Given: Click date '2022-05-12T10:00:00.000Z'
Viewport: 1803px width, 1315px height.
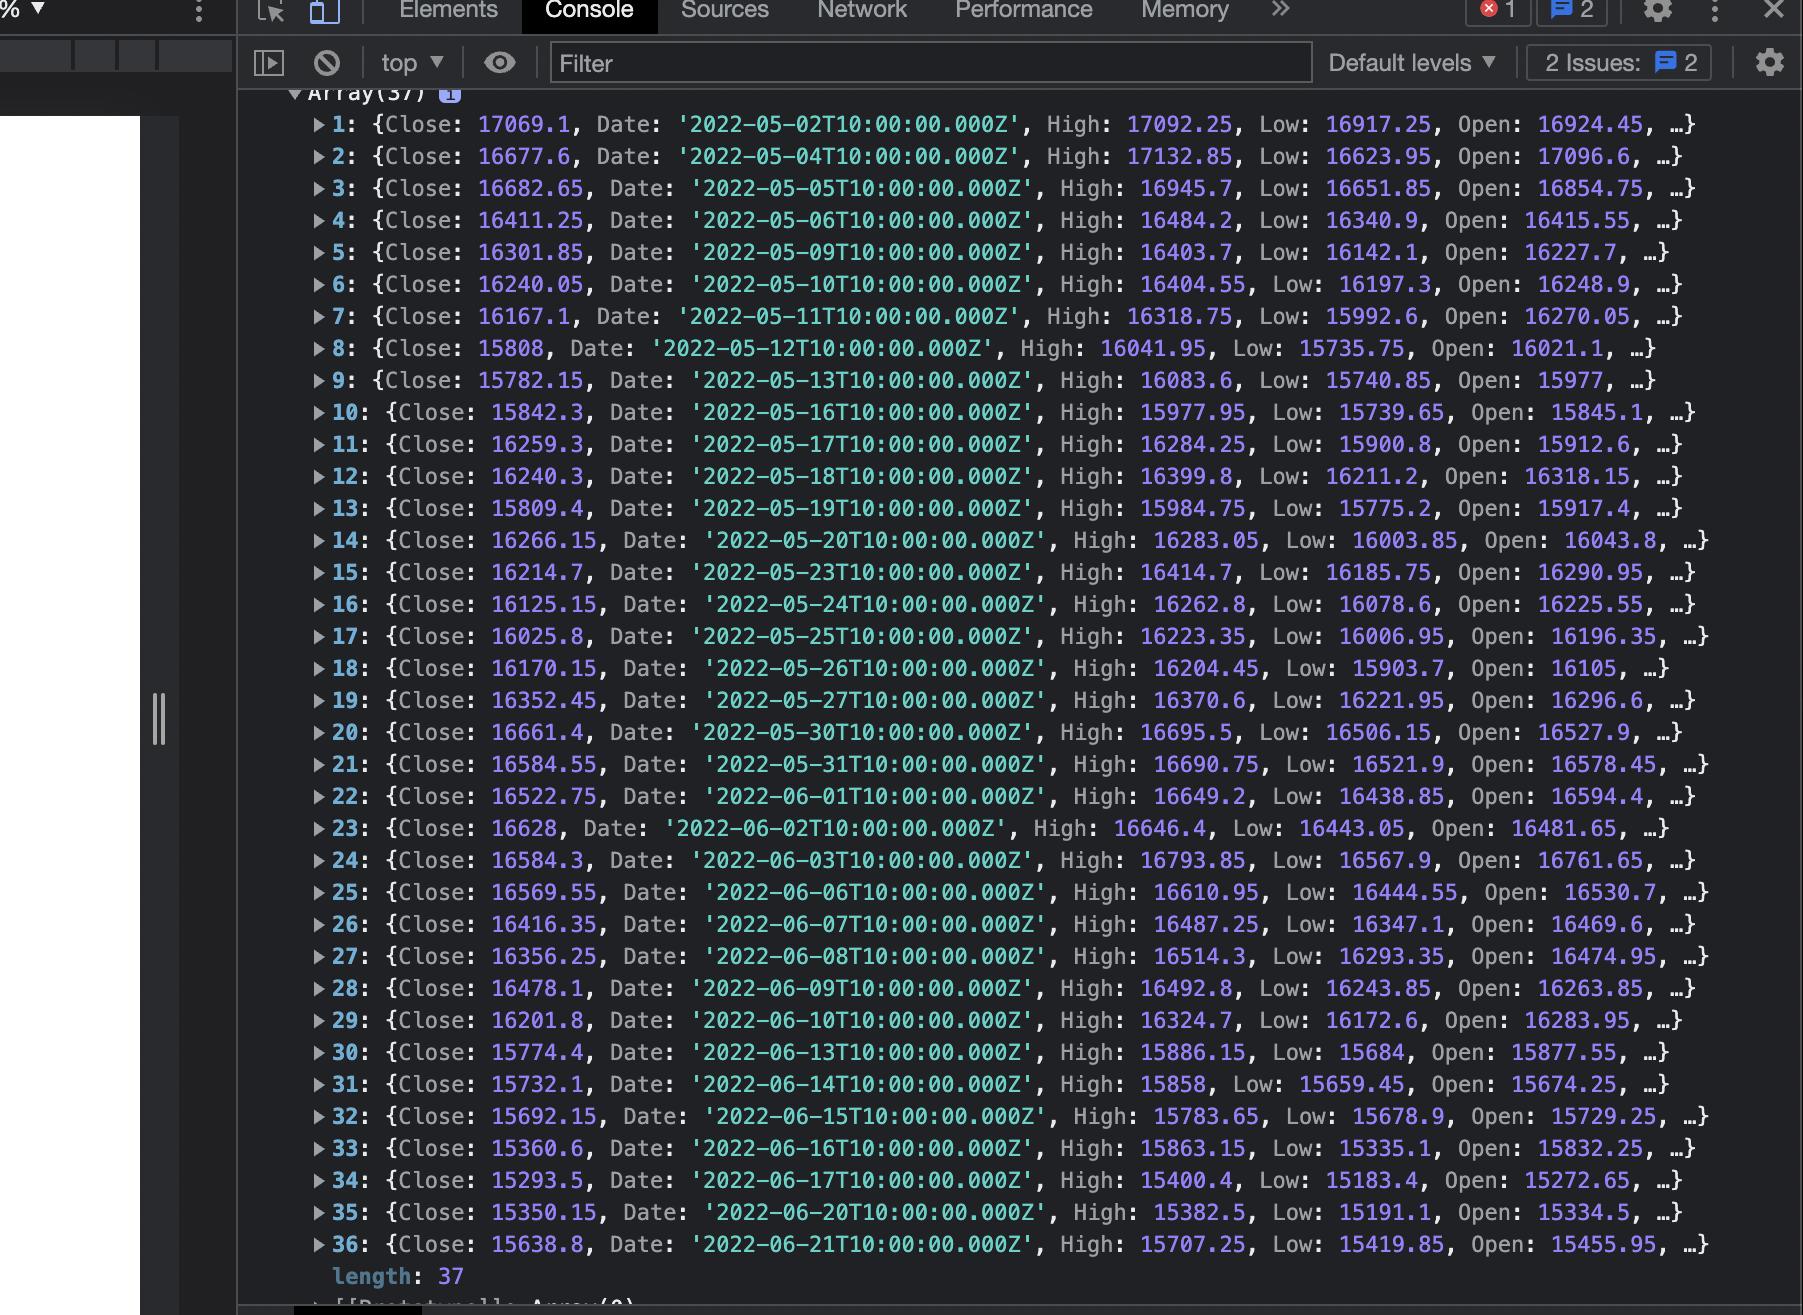Looking at the screenshot, I should (822, 349).
